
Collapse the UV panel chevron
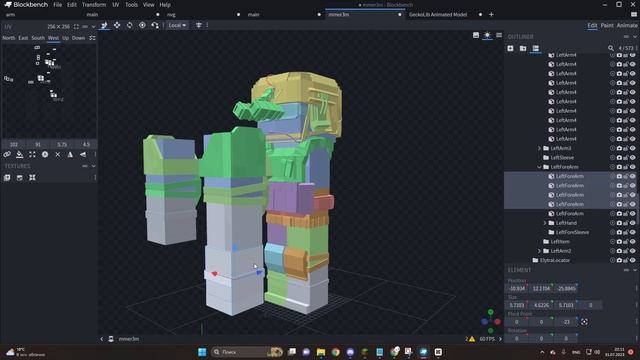(x=93, y=27)
